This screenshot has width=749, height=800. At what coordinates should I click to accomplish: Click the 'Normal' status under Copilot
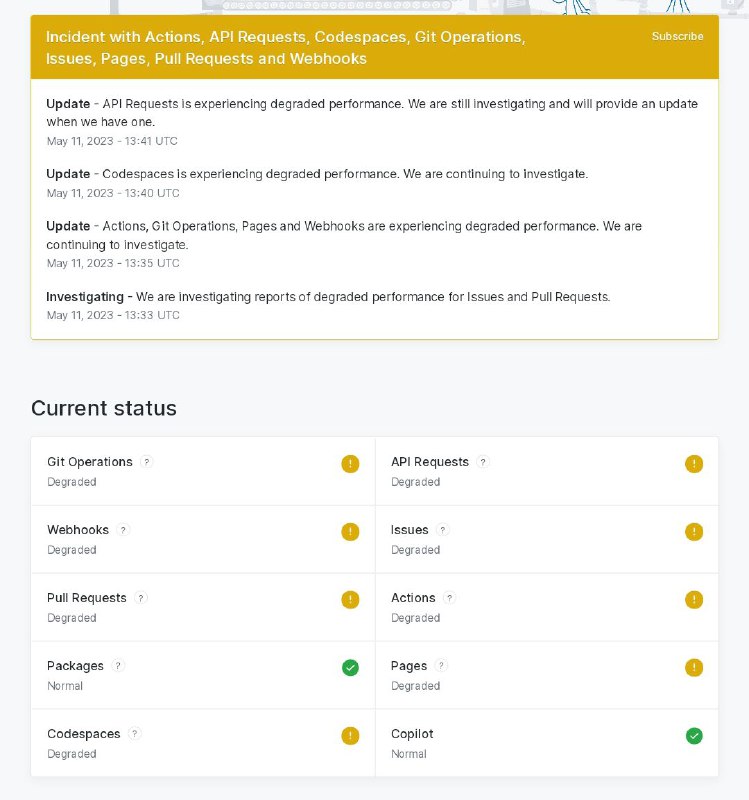409,754
